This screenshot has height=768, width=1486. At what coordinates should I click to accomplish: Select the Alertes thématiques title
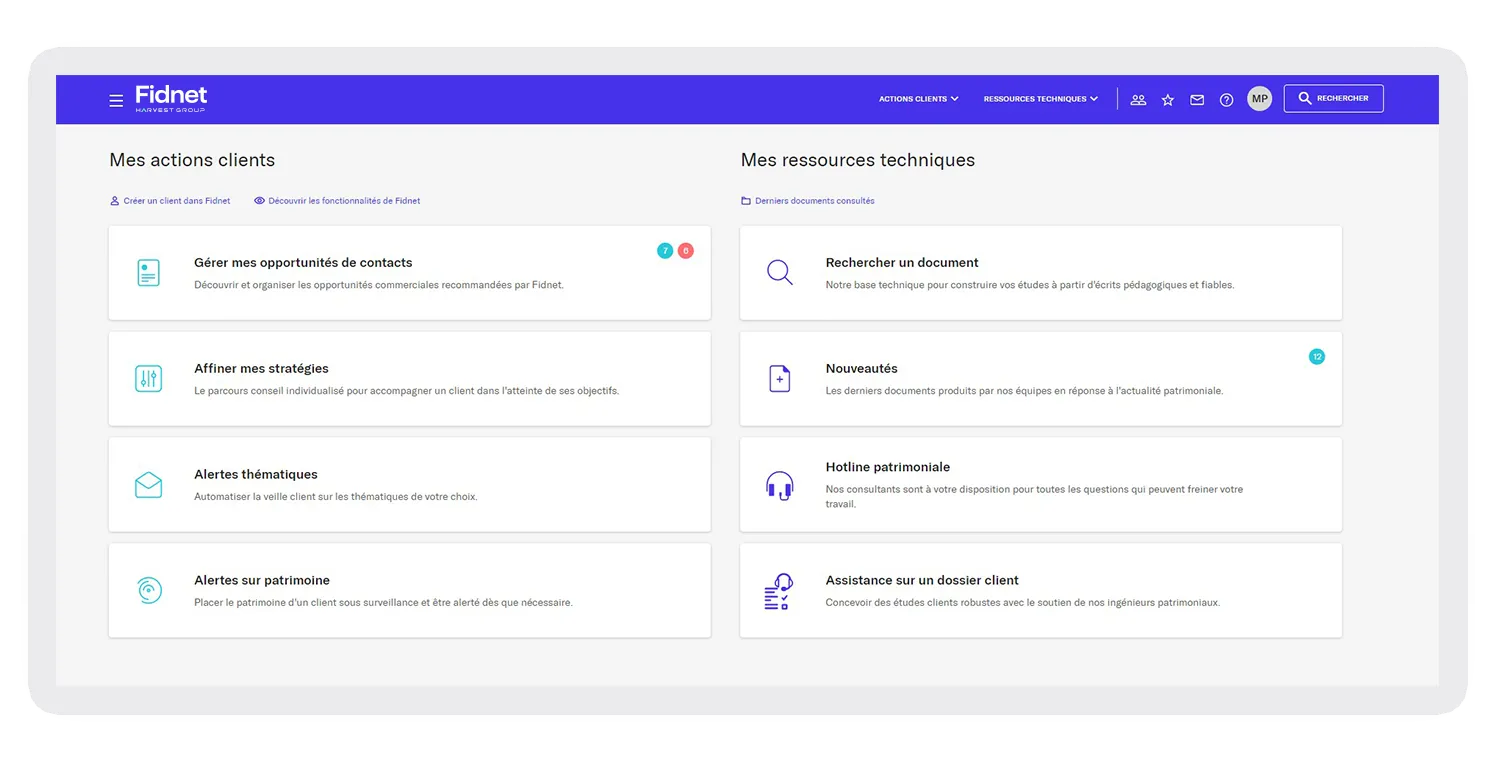[x=256, y=475]
